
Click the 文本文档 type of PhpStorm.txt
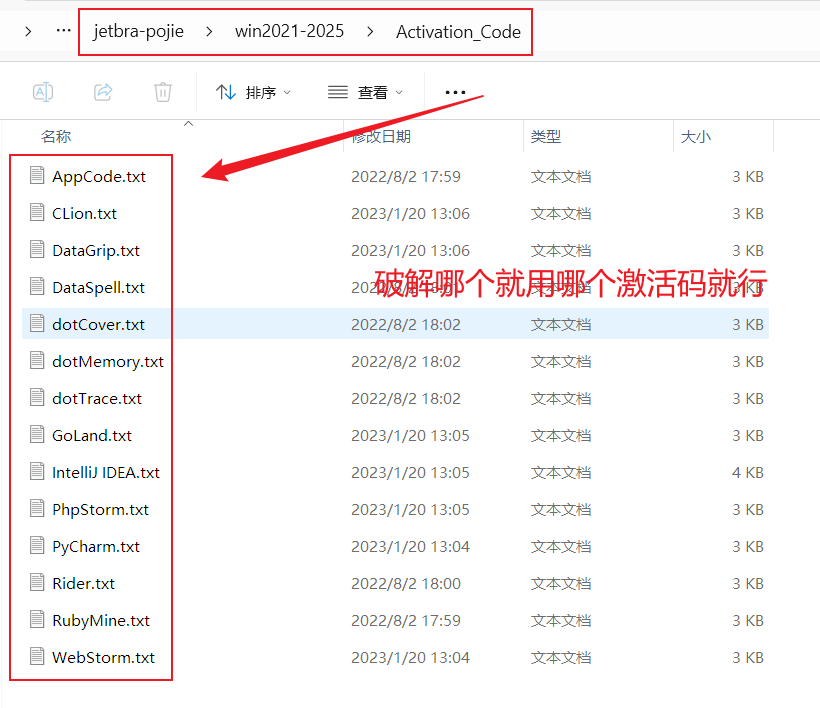tap(561, 510)
